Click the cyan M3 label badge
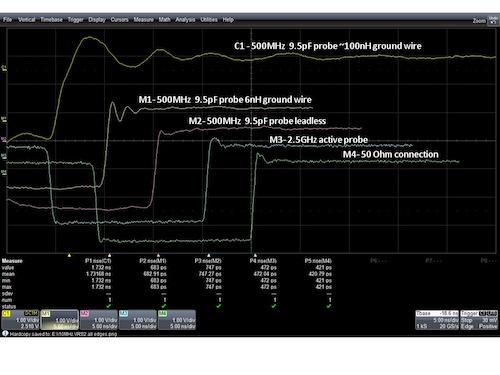The image size is (500, 375). 124,314
